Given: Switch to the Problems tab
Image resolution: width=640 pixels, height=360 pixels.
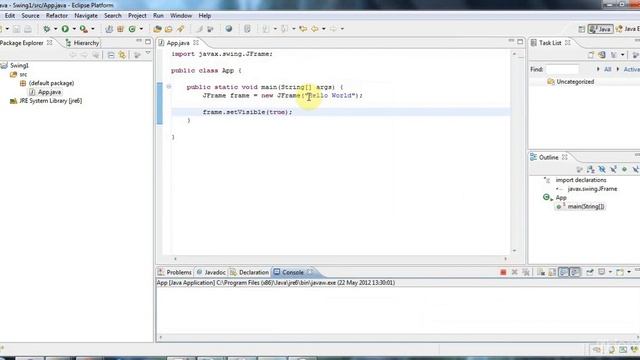Looking at the screenshot, I should [175, 272].
